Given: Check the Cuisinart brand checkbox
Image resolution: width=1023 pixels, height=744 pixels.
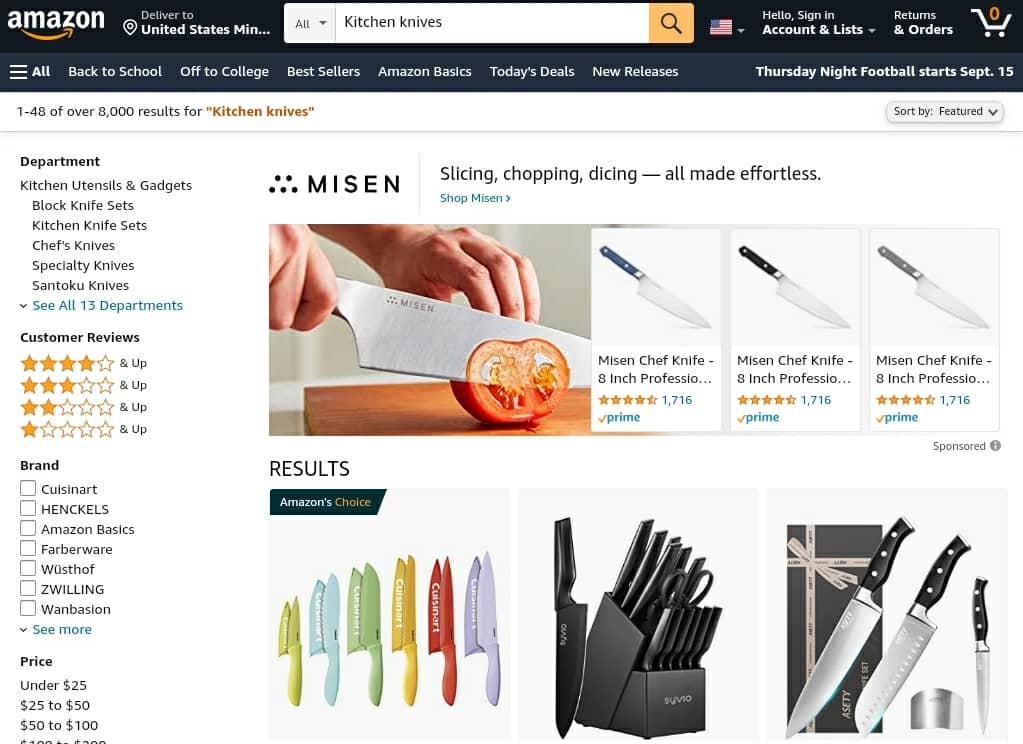Looking at the screenshot, I should point(28,488).
